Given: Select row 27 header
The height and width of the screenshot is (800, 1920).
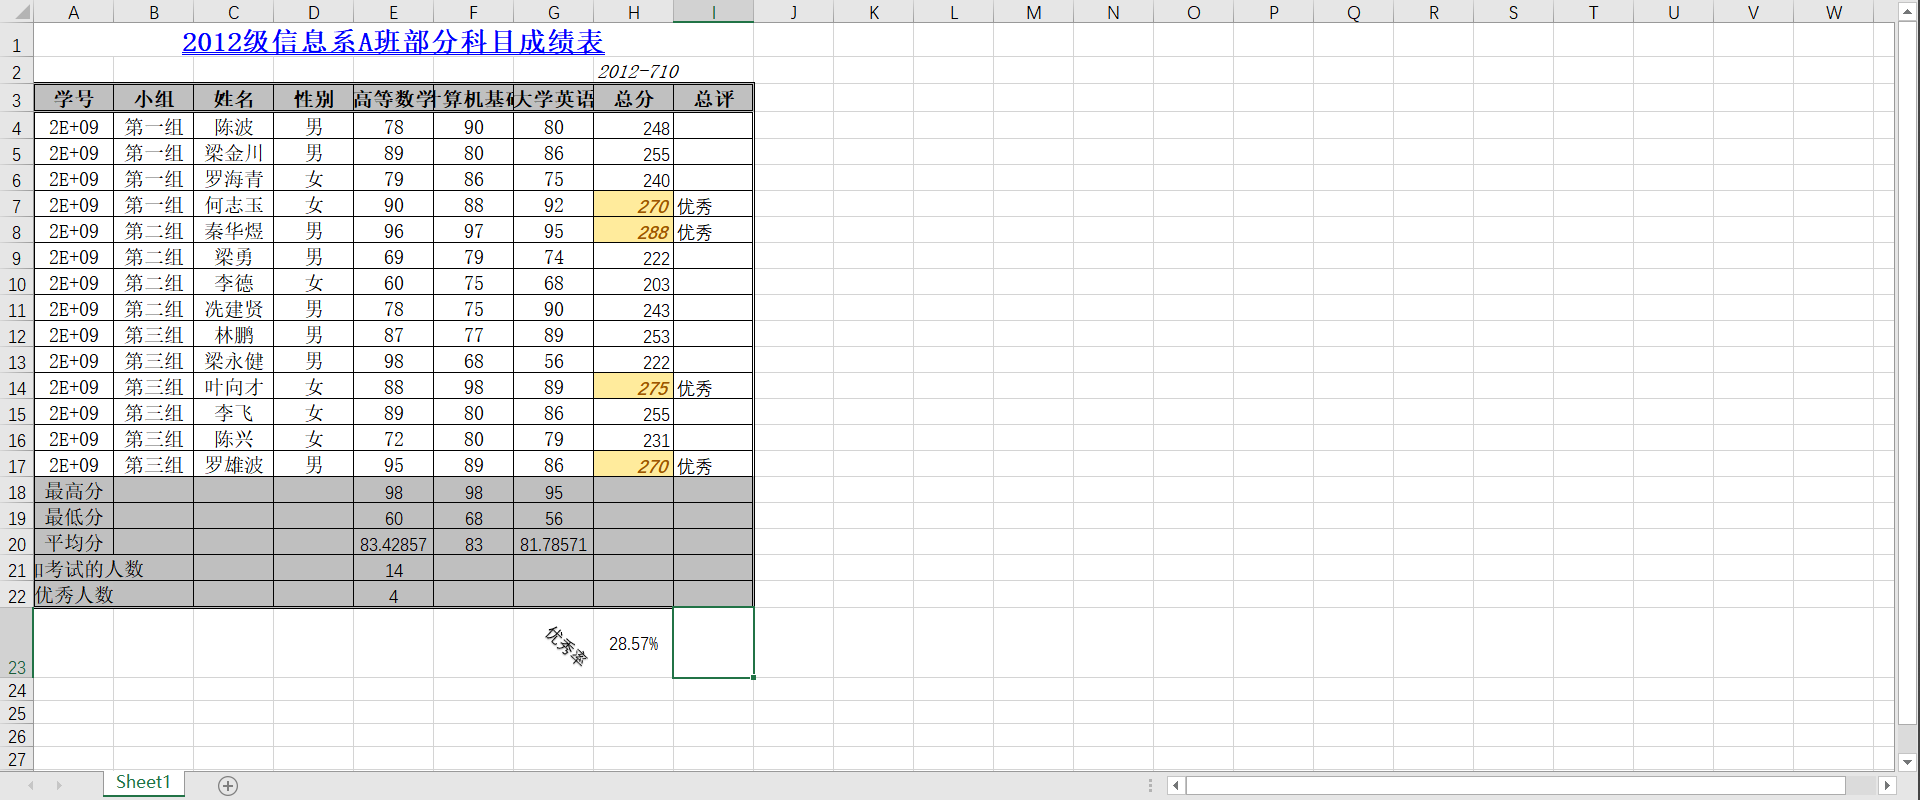Looking at the screenshot, I should point(17,759).
